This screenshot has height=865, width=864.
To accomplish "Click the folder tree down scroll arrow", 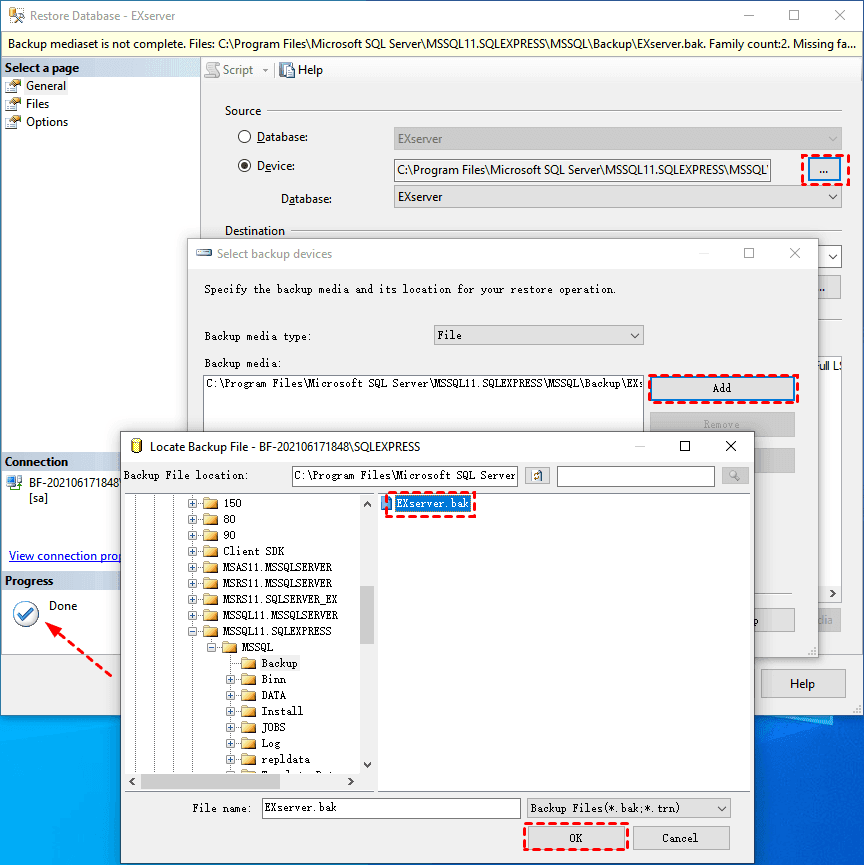I will pos(367,765).
